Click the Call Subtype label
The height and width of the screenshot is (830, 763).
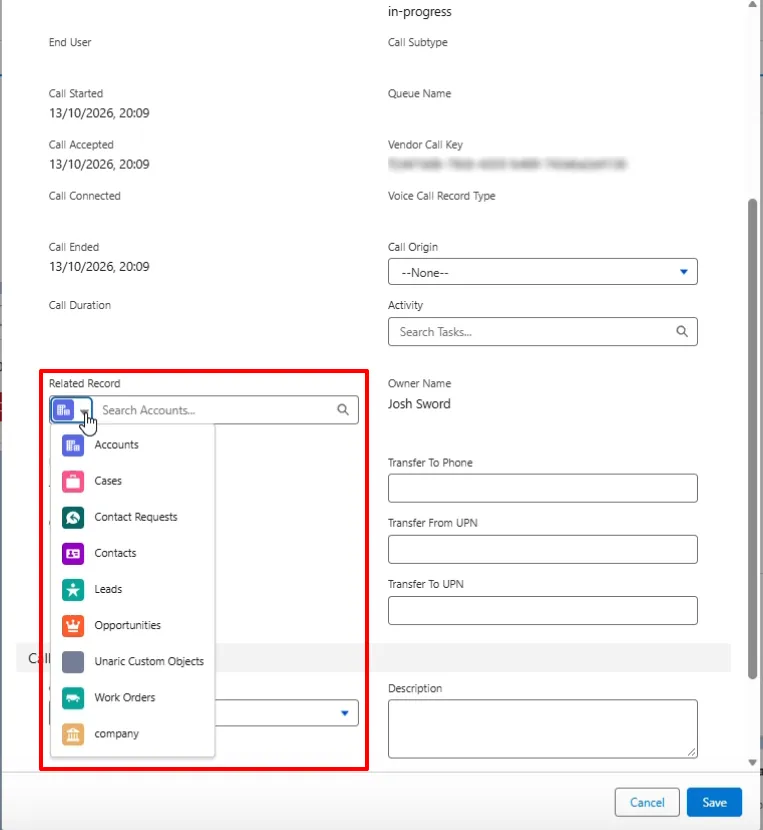tap(418, 42)
